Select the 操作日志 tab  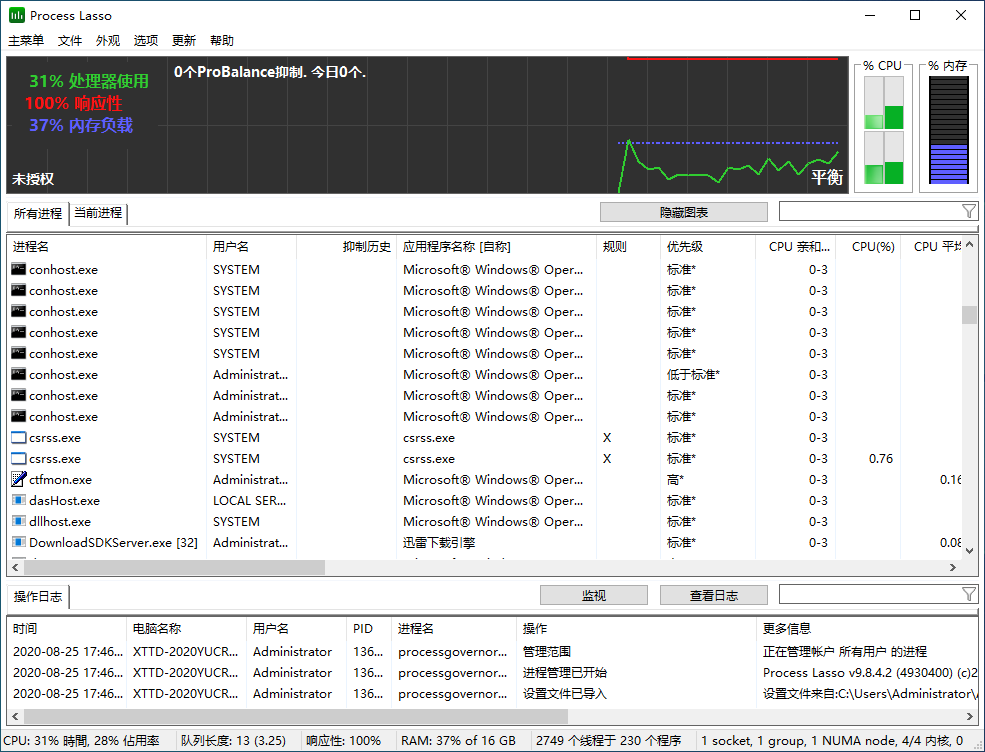tap(38, 597)
